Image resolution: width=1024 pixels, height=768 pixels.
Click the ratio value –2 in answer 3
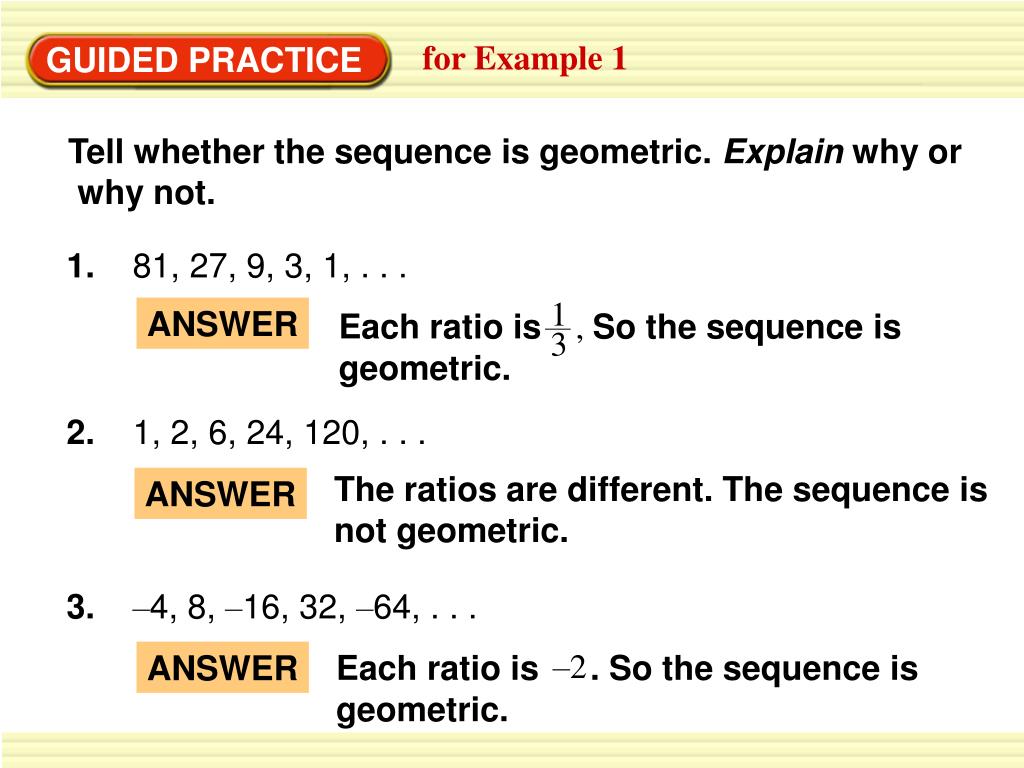click(569, 668)
